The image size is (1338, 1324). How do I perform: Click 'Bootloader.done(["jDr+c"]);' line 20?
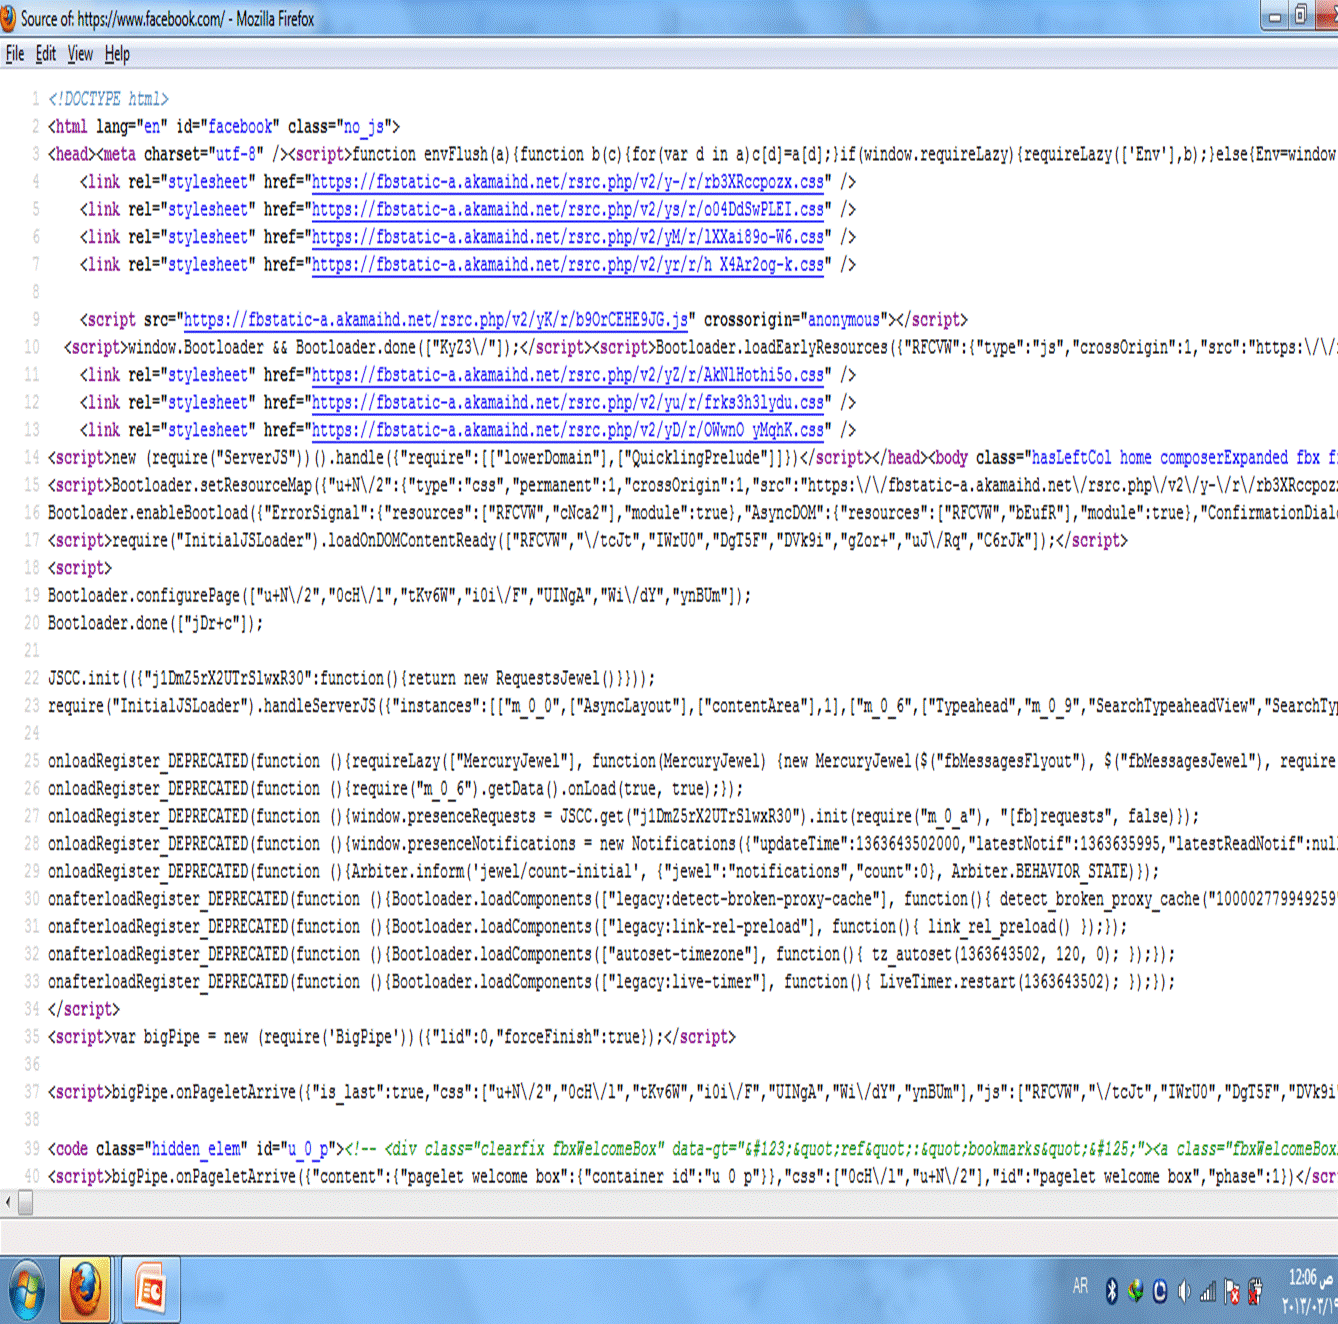click(x=156, y=623)
